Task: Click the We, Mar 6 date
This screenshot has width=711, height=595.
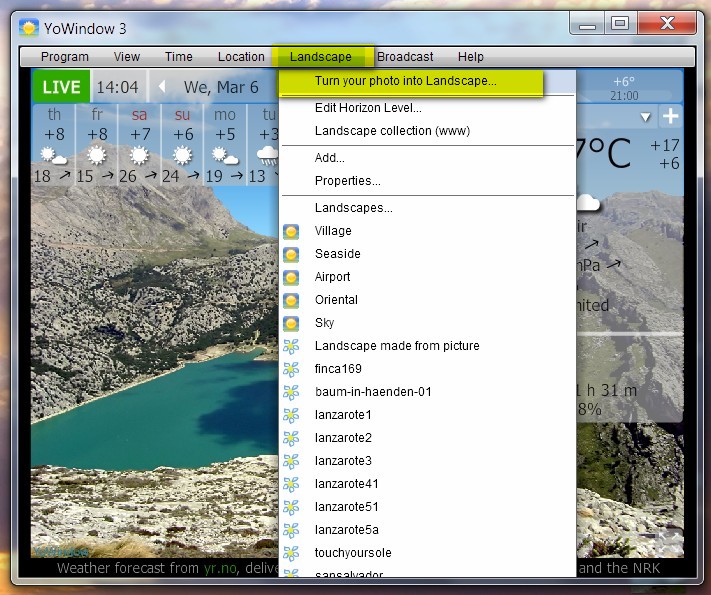Action: 221,87
